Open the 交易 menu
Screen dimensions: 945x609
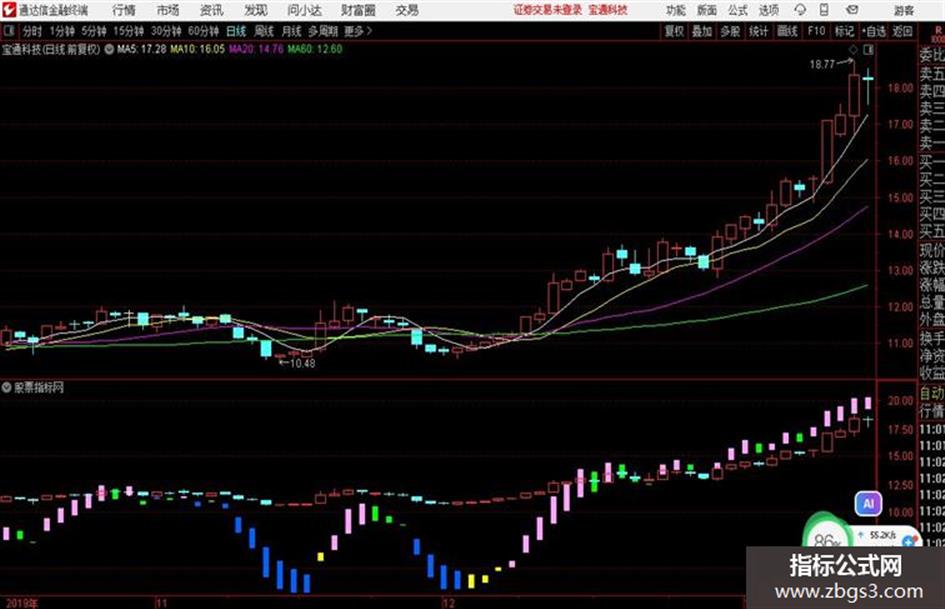point(407,10)
